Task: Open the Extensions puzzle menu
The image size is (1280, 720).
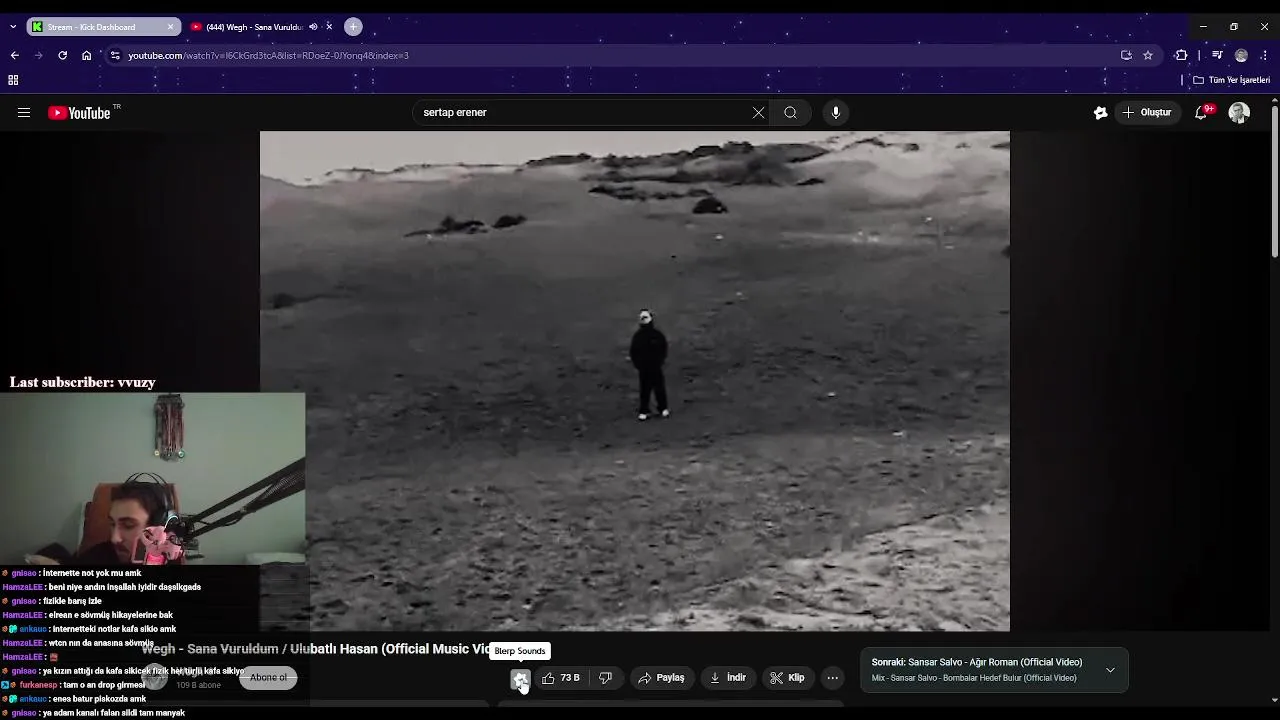Action: (1181, 55)
